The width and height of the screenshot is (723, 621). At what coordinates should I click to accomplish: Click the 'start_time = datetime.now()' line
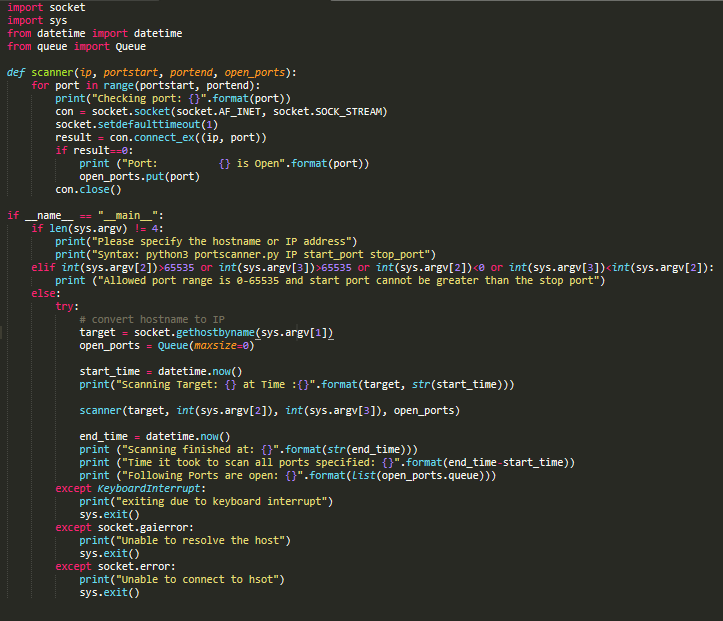coord(160,371)
